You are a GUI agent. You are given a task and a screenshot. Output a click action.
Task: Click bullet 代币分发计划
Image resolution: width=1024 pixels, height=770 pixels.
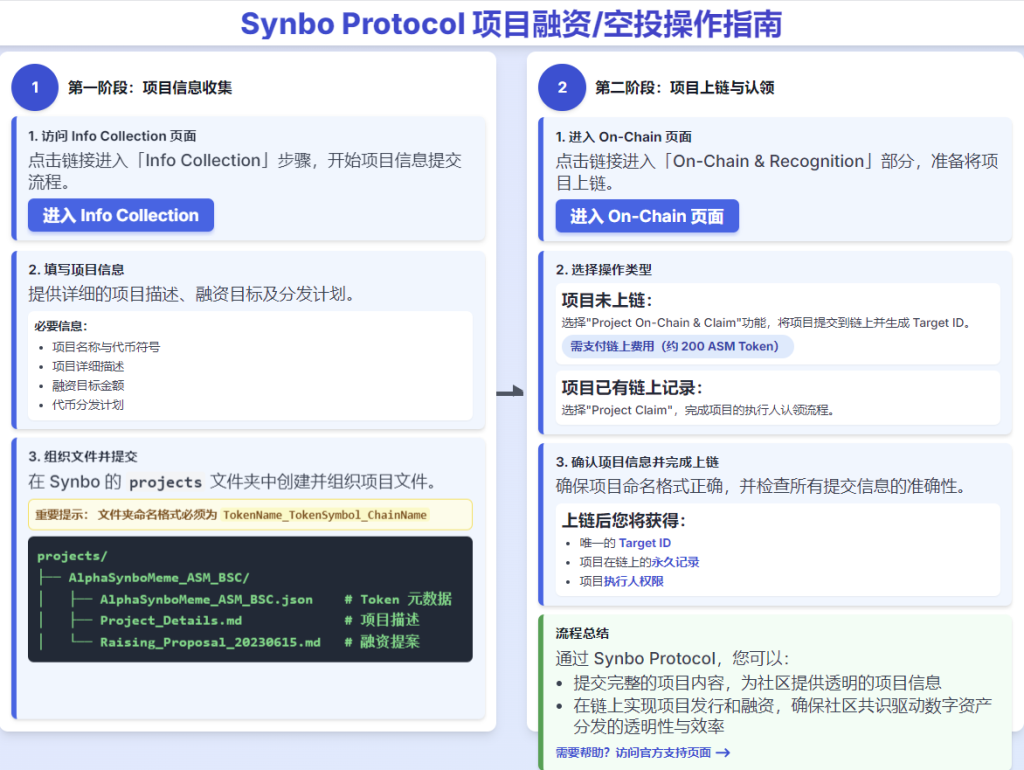[88, 405]
